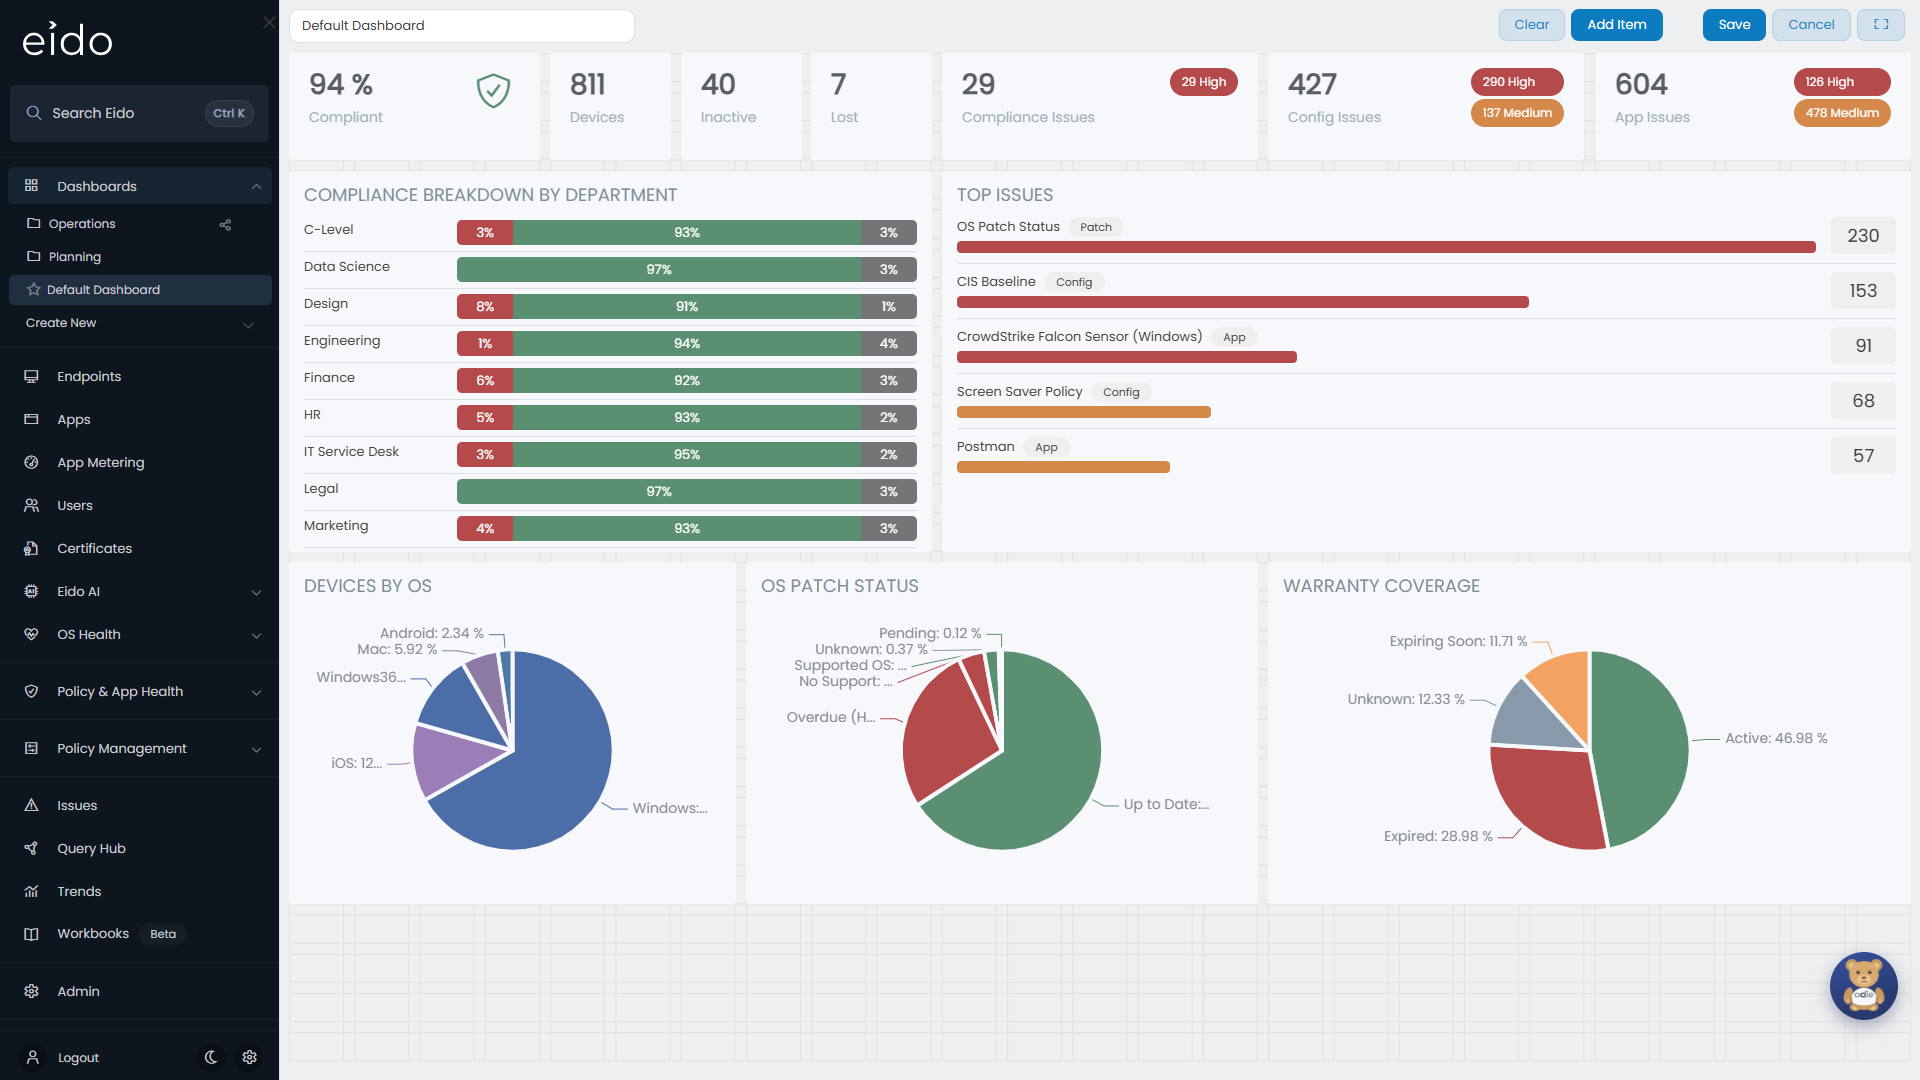
Task: Cancel dashboard editing
Action: pos(1811,25)
